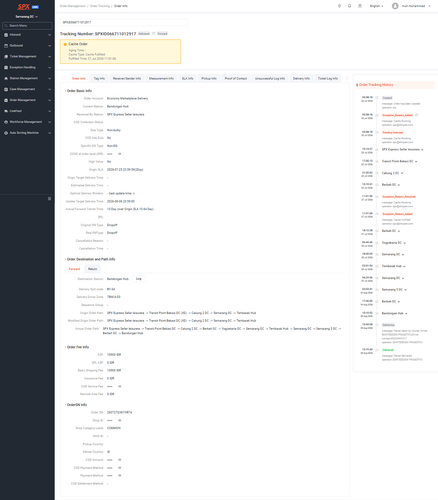438x500 pixels.
Task: Click the Pending Intercept history status
Action: click(393, 132)
